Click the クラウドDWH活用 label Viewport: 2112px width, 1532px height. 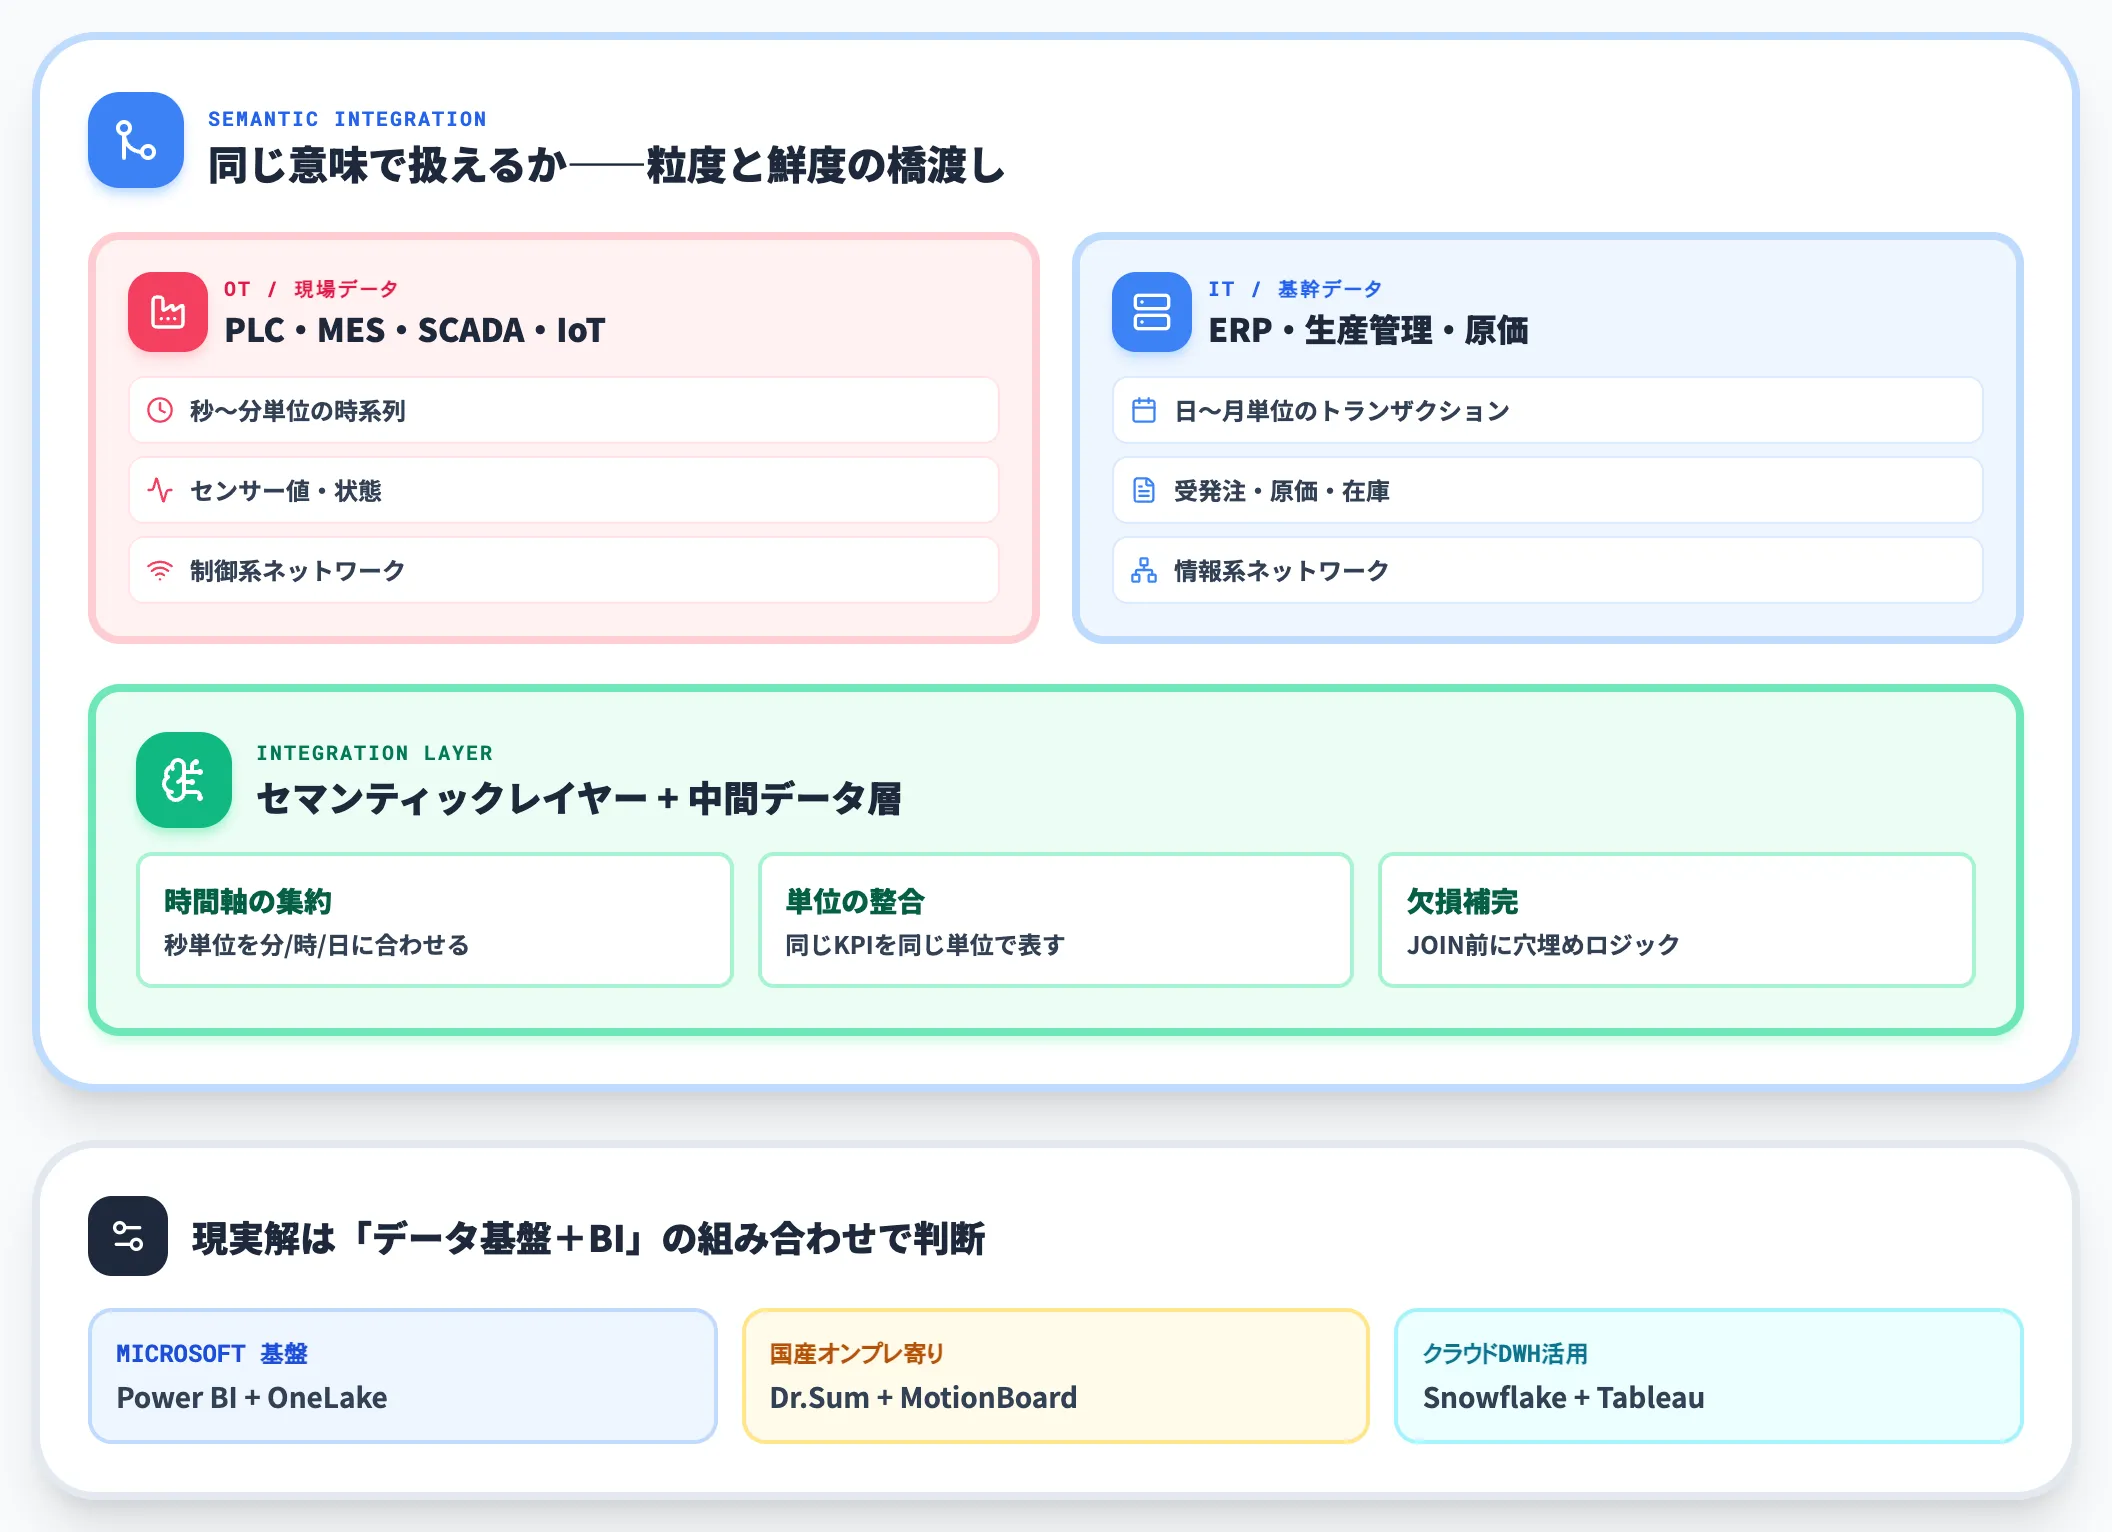click(x=1505, y=1353)
